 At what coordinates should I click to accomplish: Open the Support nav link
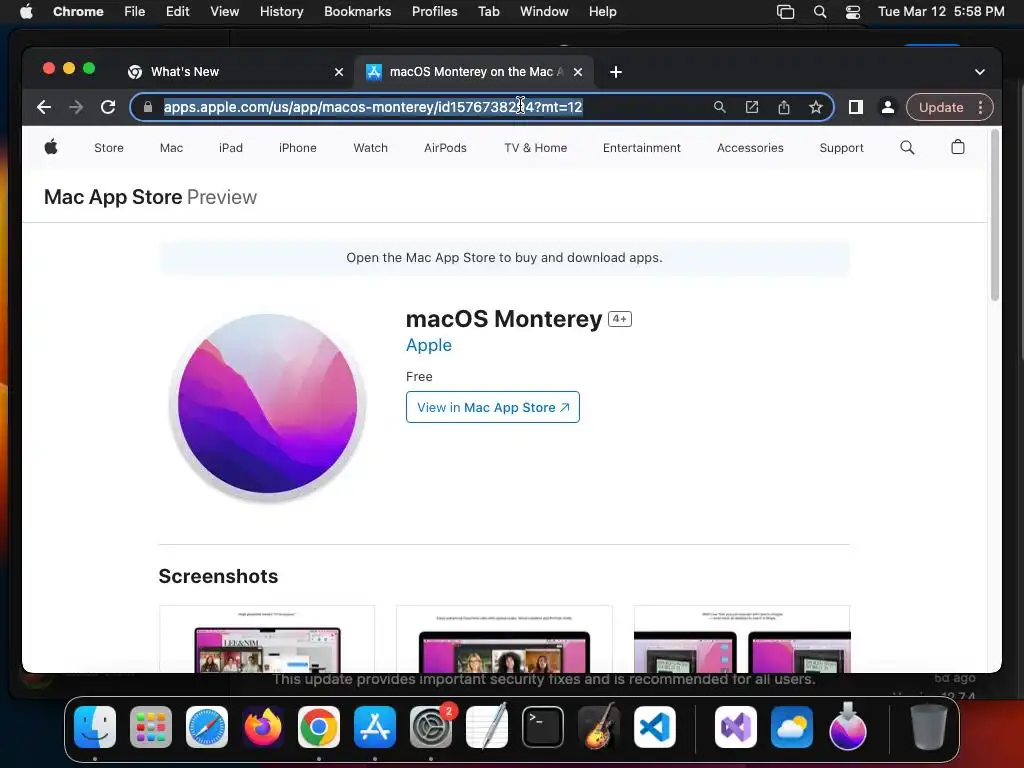coord(842,148)
